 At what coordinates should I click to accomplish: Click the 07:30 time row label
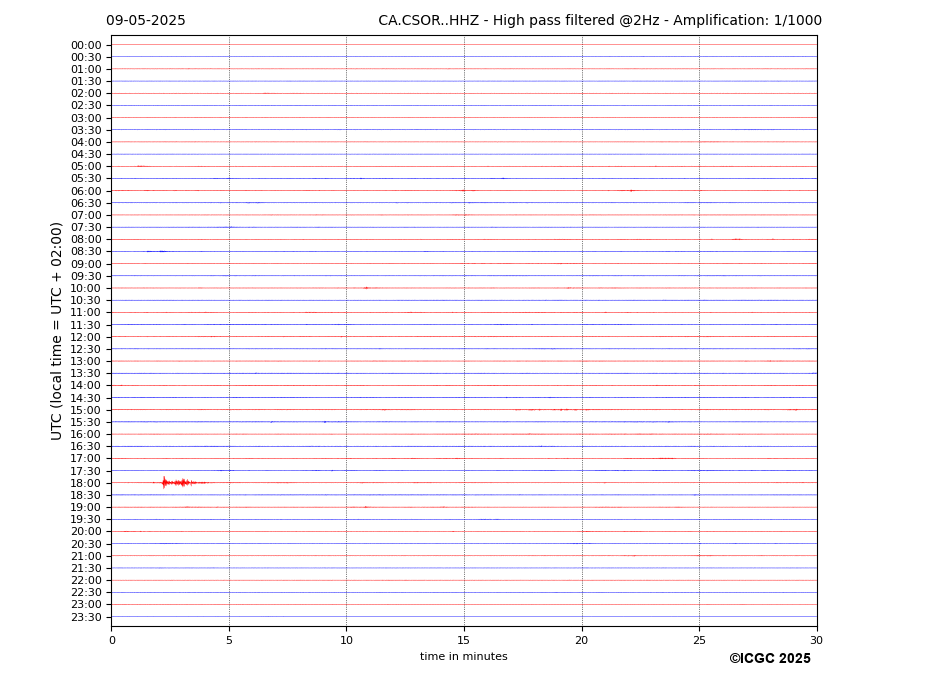tap(86, 228)
